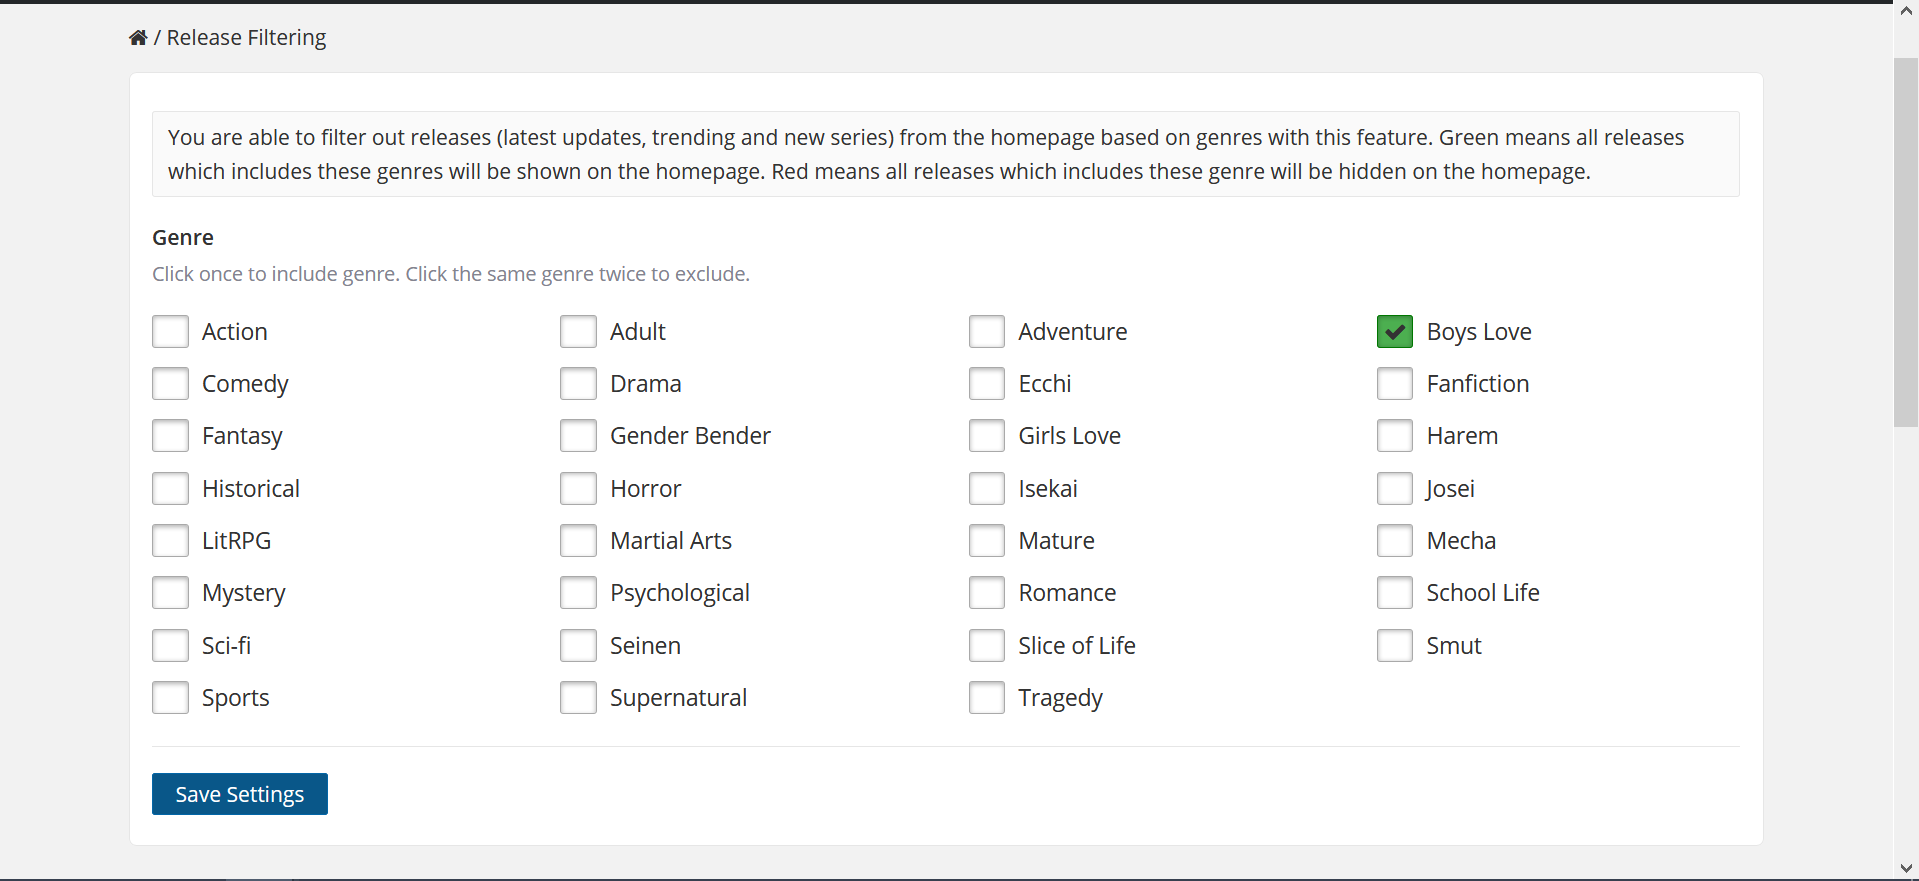The height and width of the screenshot is (881, 1919).
Task: Enable the Sports genre checkbox
Action: coord(170,698)
